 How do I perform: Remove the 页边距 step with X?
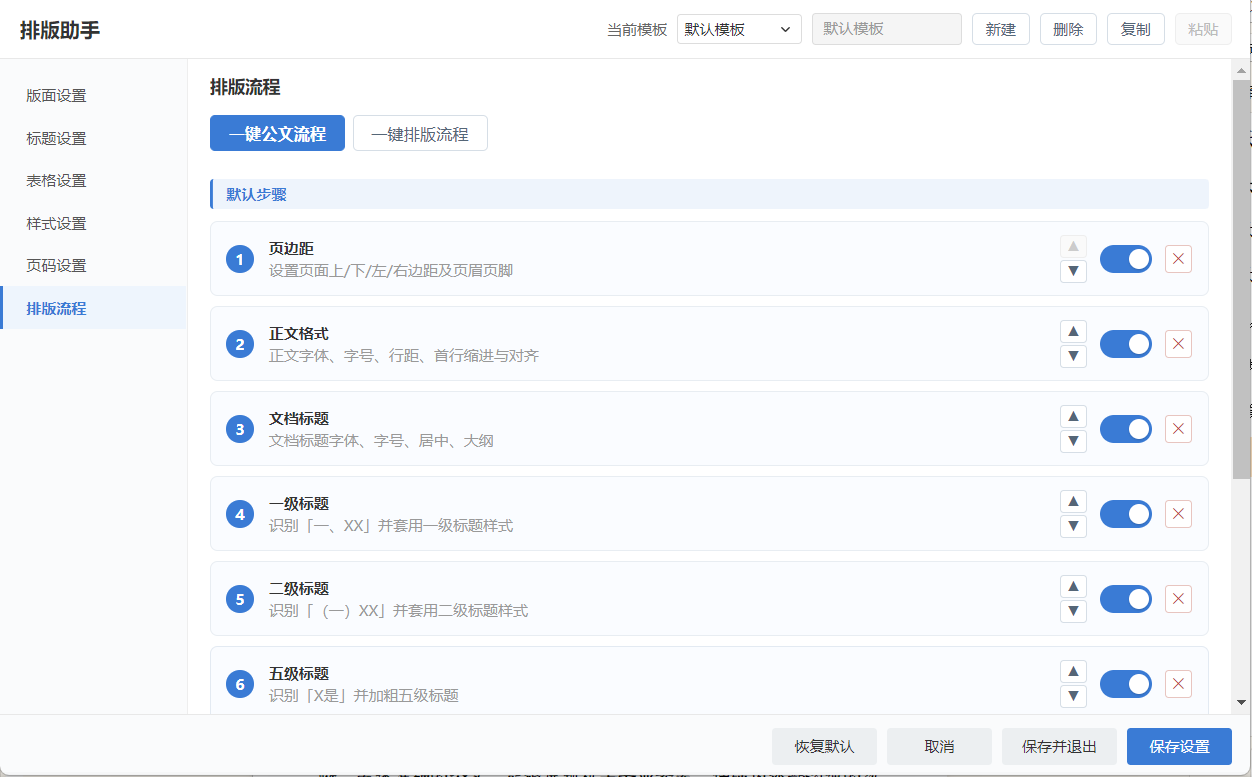(x=1178, y=259)
